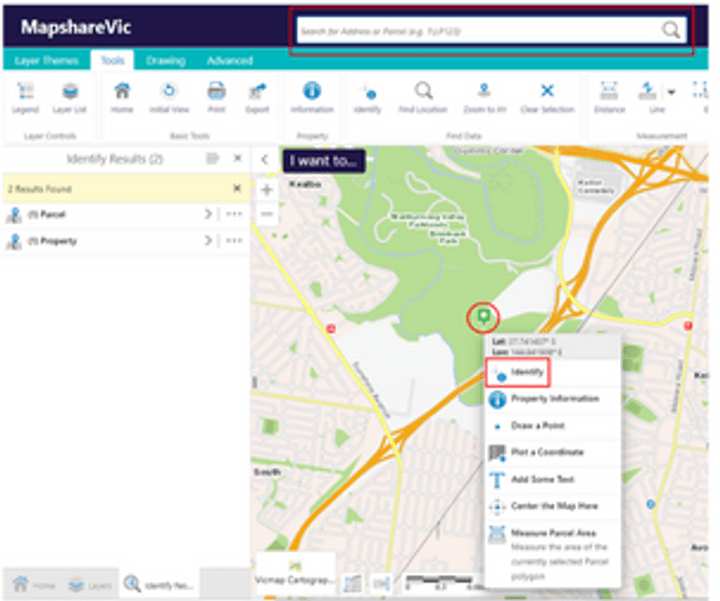Viewport: 720px width, 601px height.
Task: Click the address or parcel search field
Action: 478,32
